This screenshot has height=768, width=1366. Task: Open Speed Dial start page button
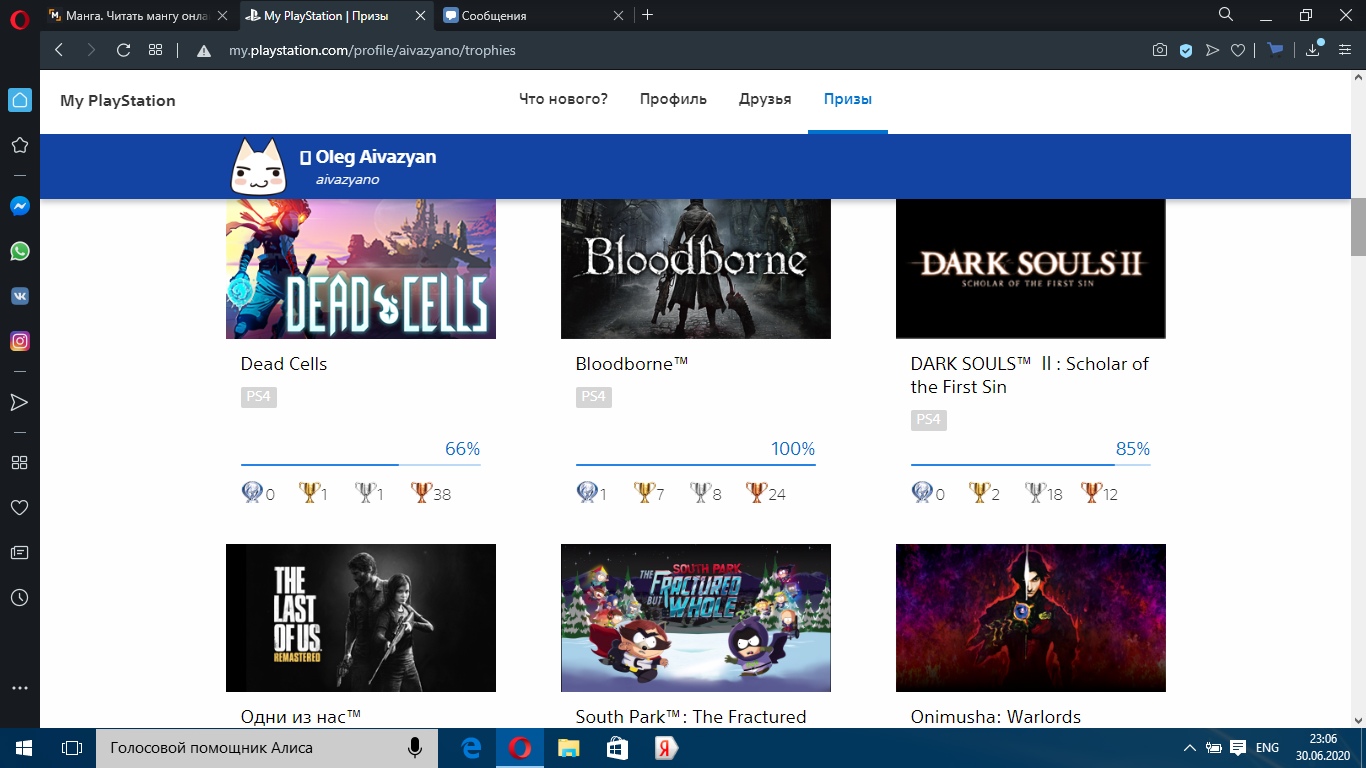coord(155,50)
